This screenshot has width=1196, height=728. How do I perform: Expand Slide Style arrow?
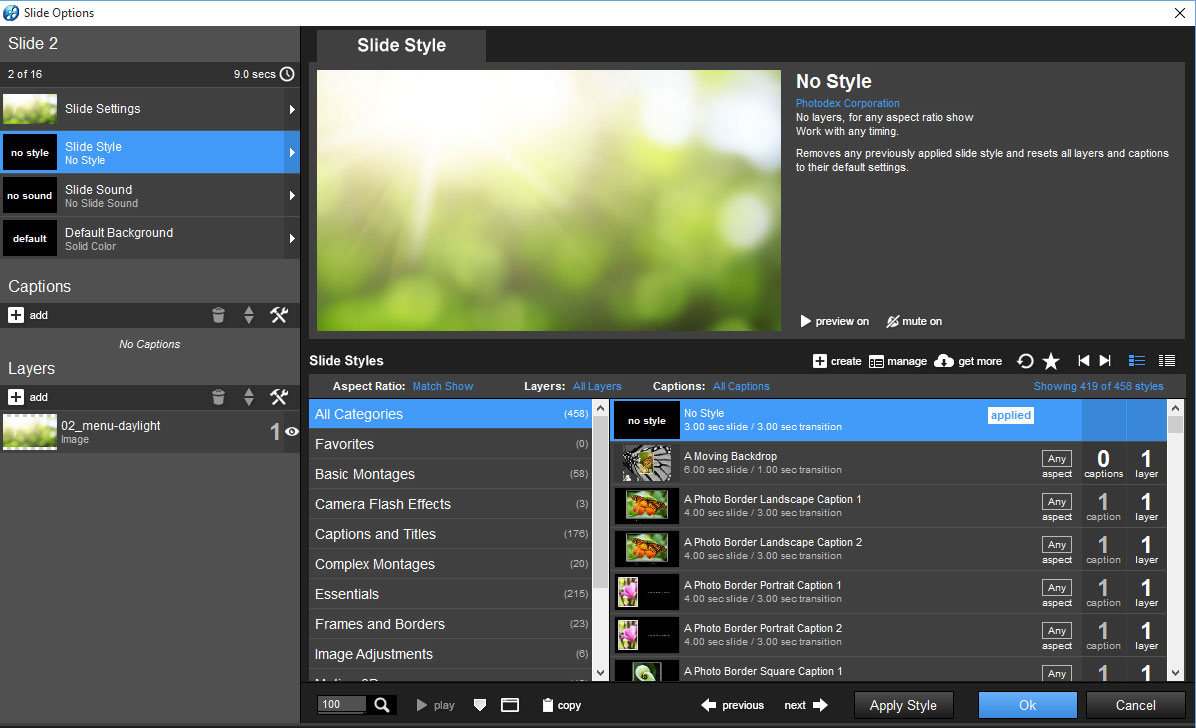pos(292,153)
